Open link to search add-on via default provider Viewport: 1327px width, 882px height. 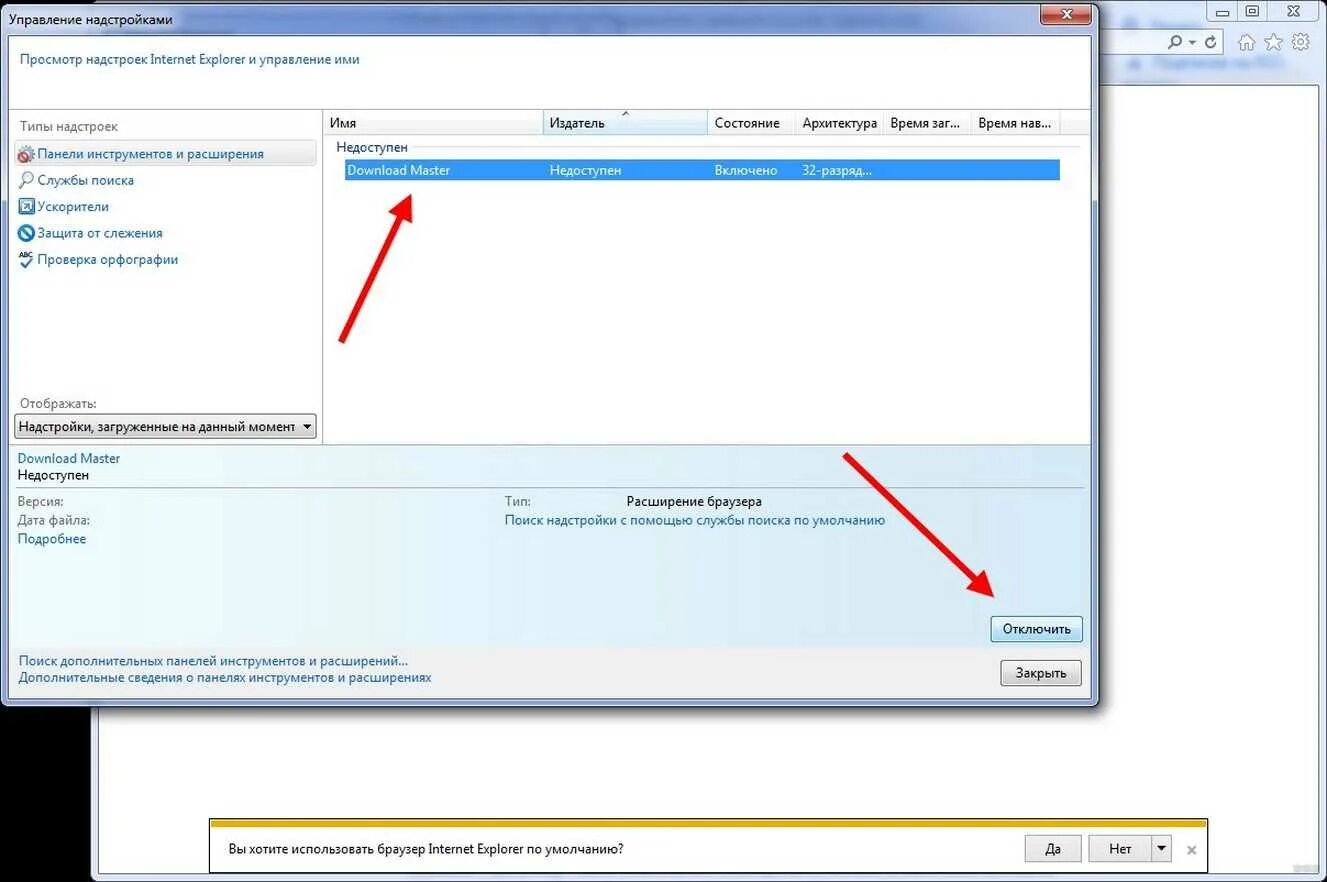(x=695, y=520)
